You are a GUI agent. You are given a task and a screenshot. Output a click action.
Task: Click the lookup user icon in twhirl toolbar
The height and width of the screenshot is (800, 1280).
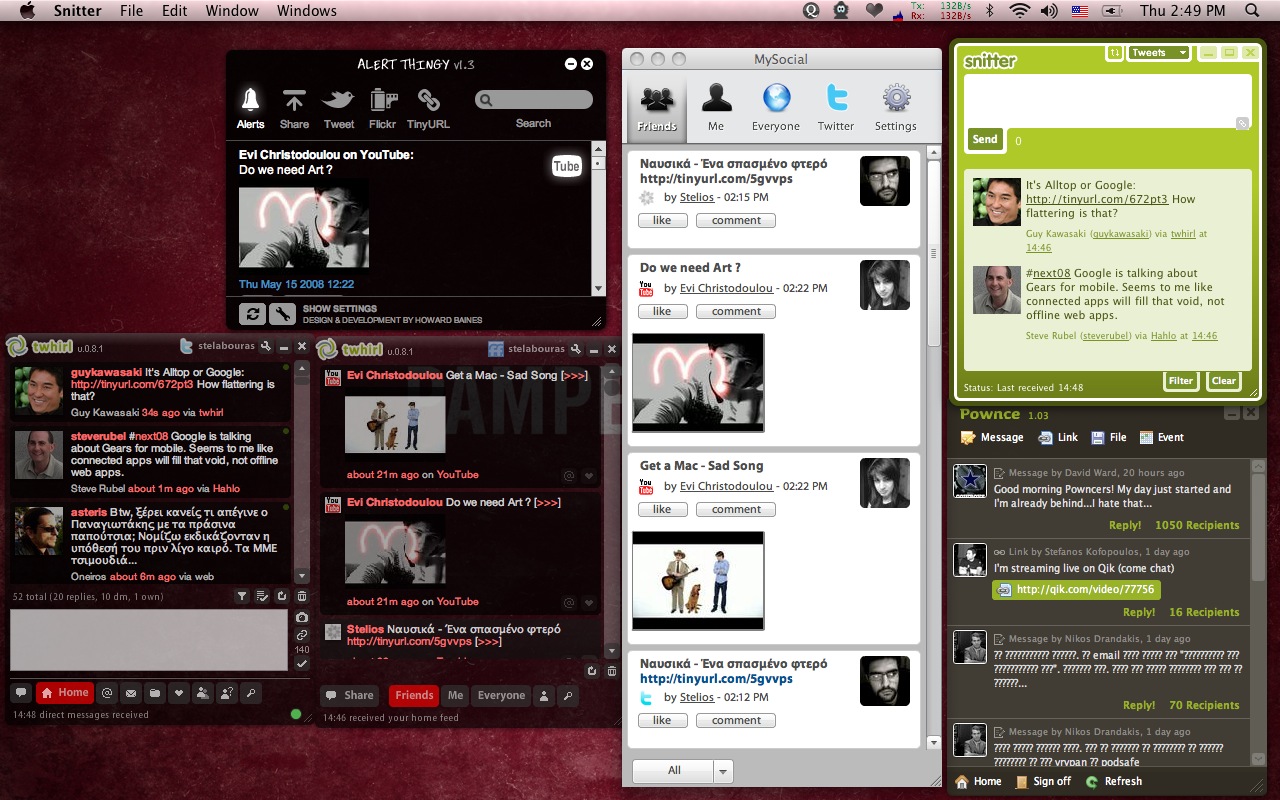click(227, 692)
